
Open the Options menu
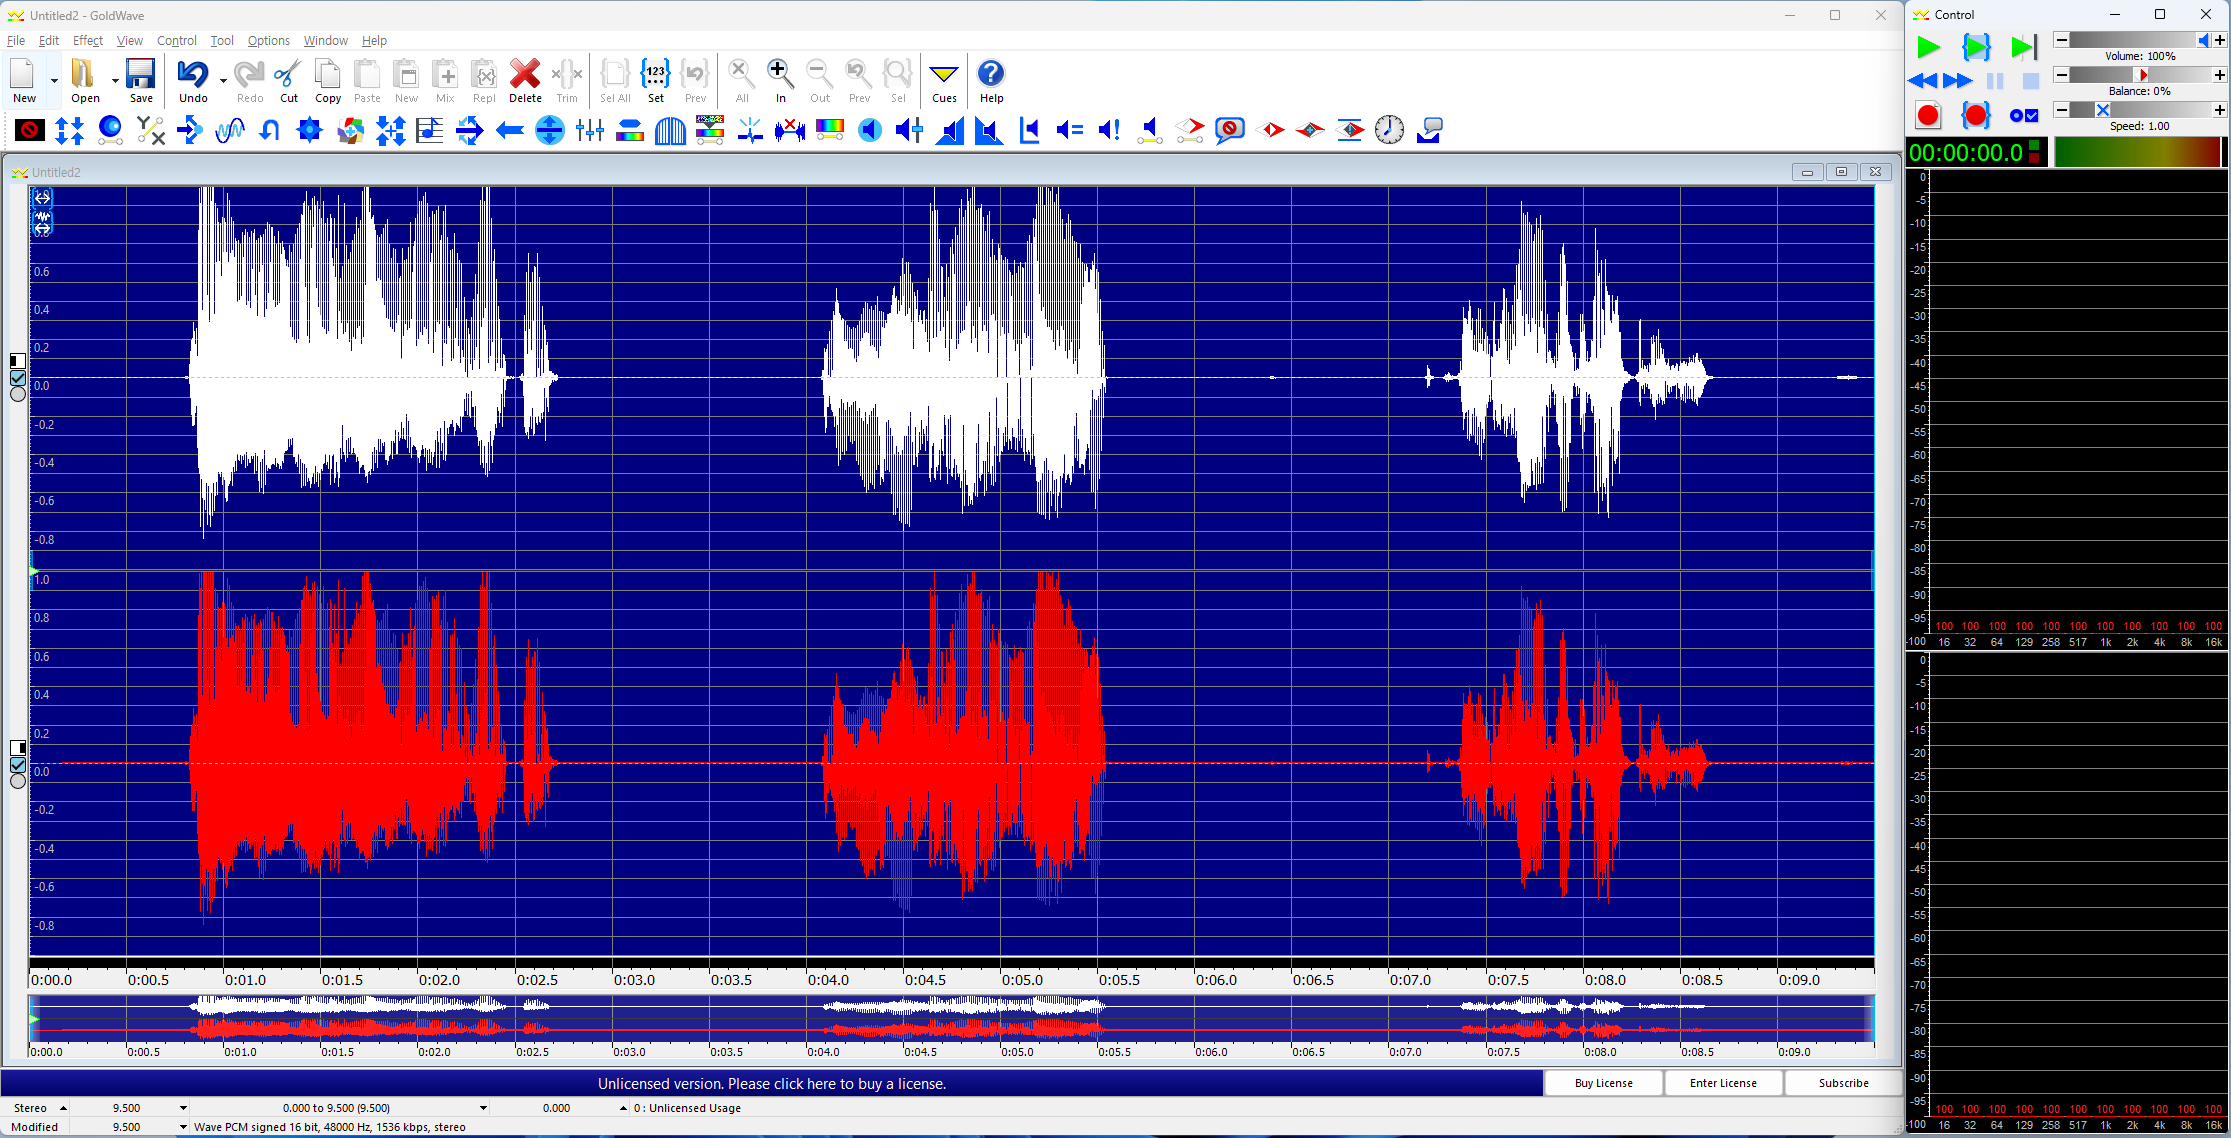click(x=268, y=41)
